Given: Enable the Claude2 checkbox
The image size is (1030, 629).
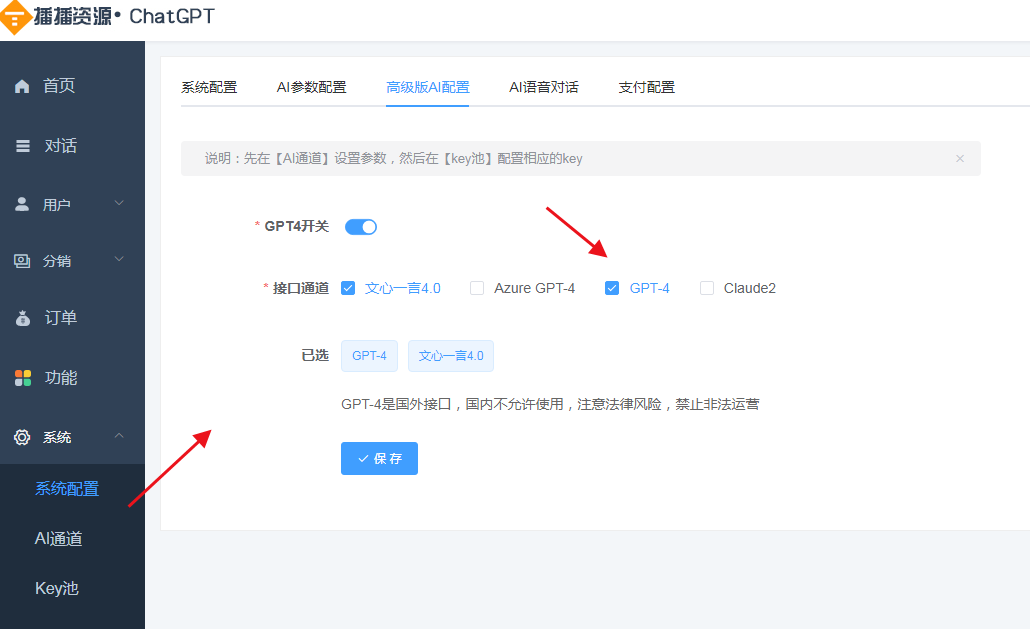Looking at the screenshot, I should [707, 288].
